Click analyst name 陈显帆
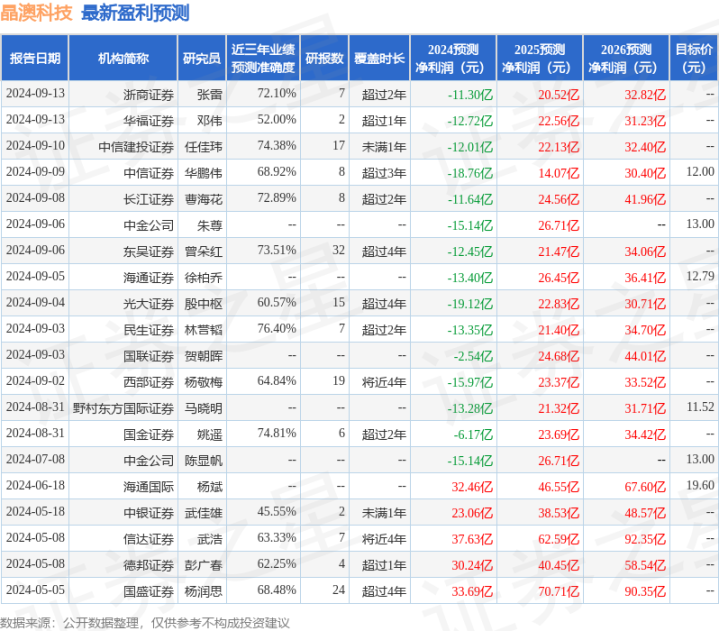Viewport: 719px width, 631px height. 204,460
